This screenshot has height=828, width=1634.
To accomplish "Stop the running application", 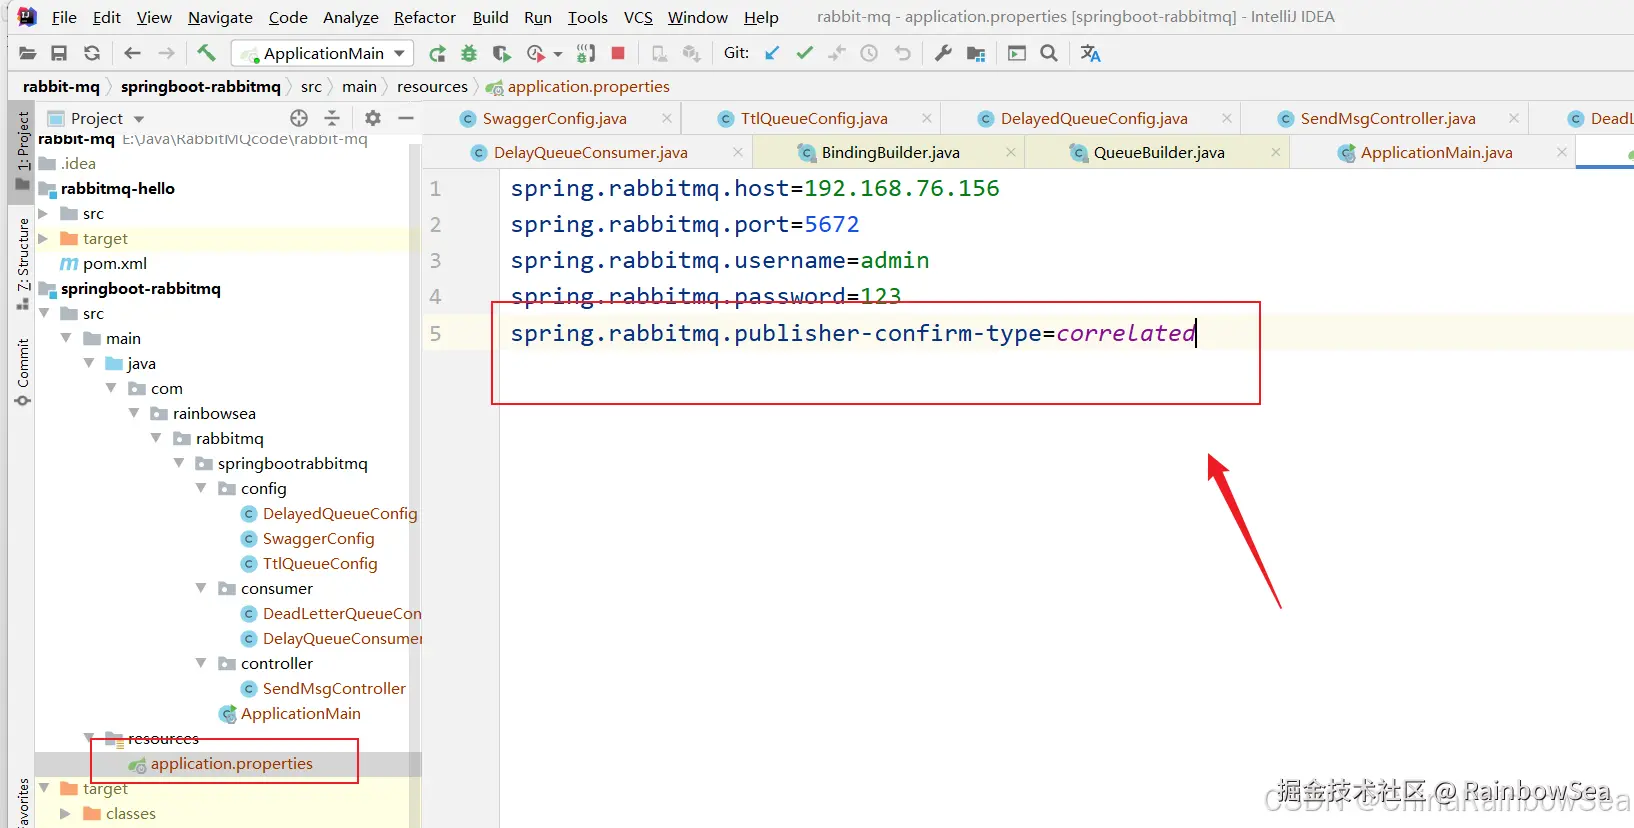I will (618, 53).
